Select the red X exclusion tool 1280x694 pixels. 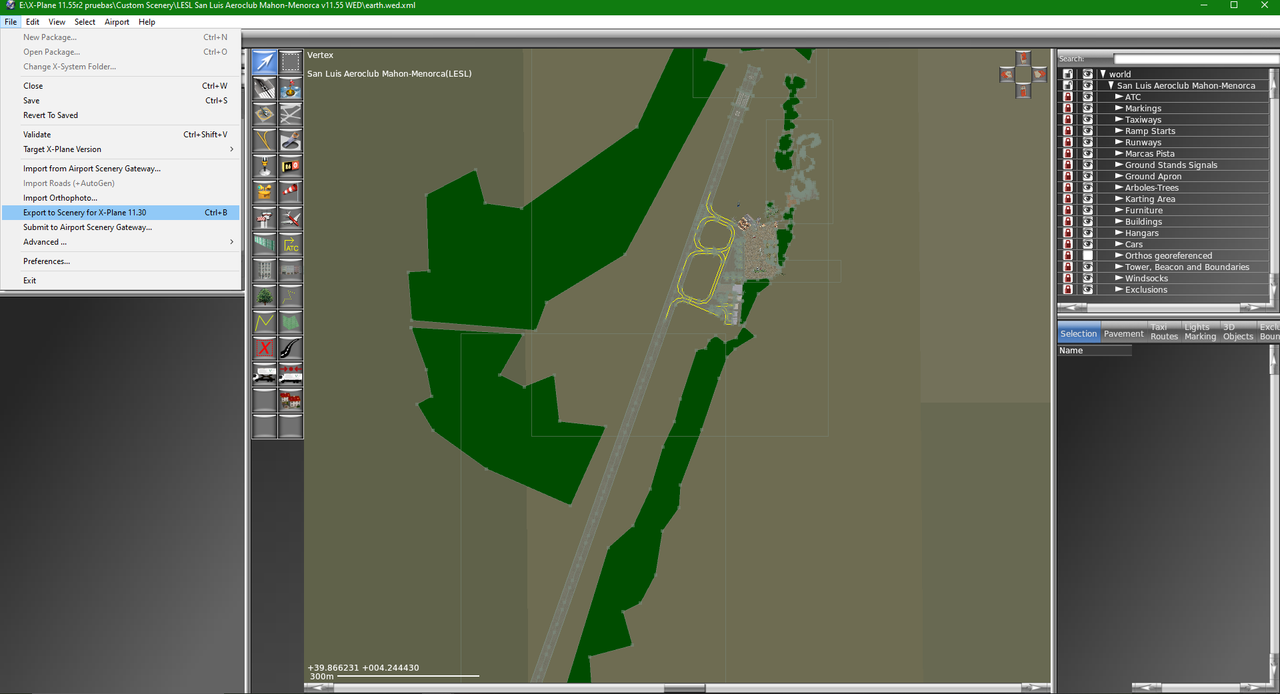coord(264,348)
